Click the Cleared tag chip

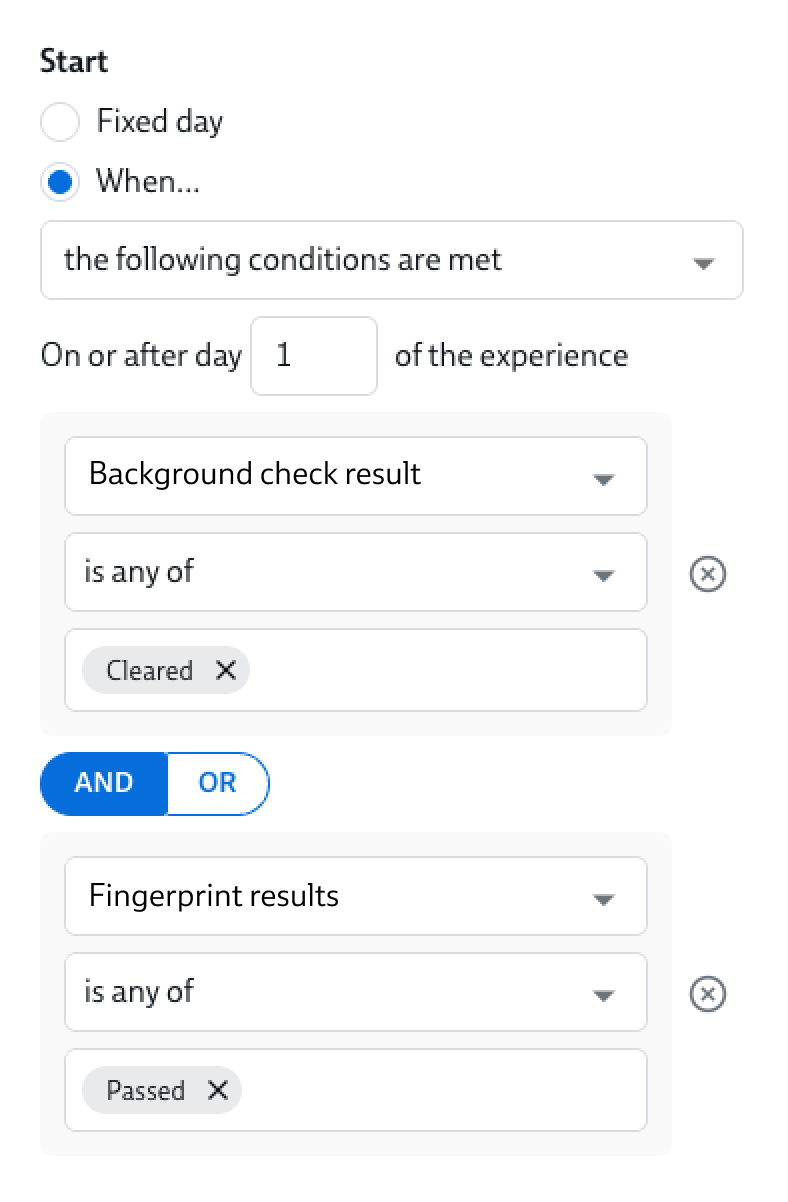(149, 670)
